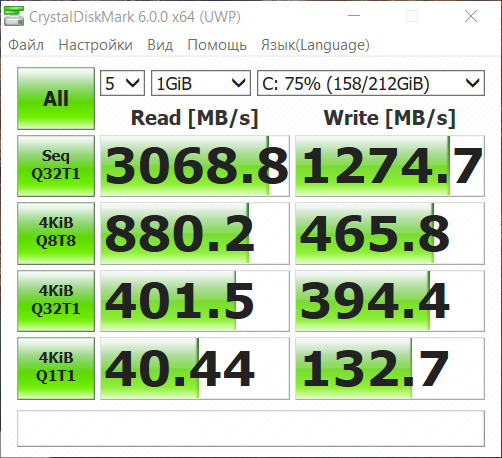Open the Файл menu
Screen dimensions: 502x458
click(x=26, y=45)
